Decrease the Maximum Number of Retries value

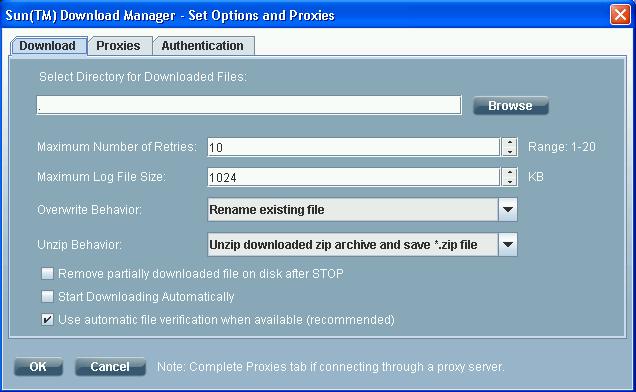pyautogui.click(x=509, y=152)
